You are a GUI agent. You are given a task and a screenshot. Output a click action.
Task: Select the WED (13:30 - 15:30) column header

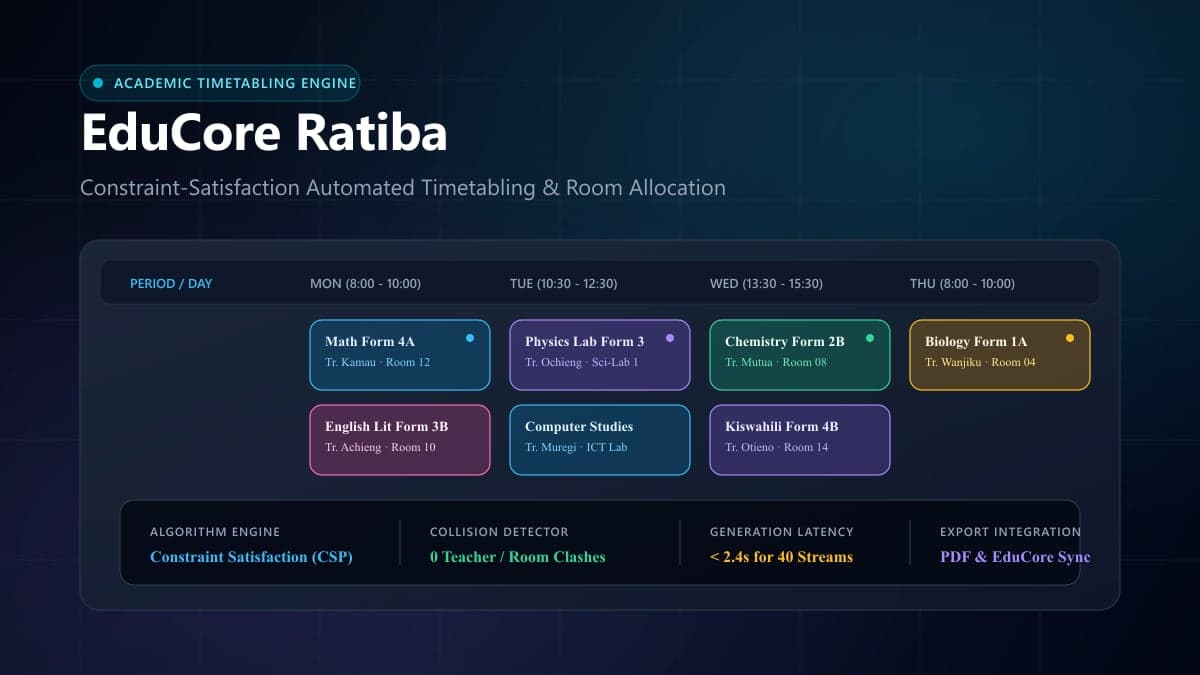point(766,284)
